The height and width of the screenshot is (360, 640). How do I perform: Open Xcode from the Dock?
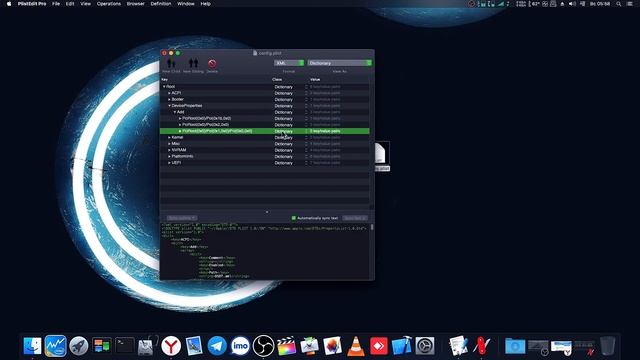402,346
